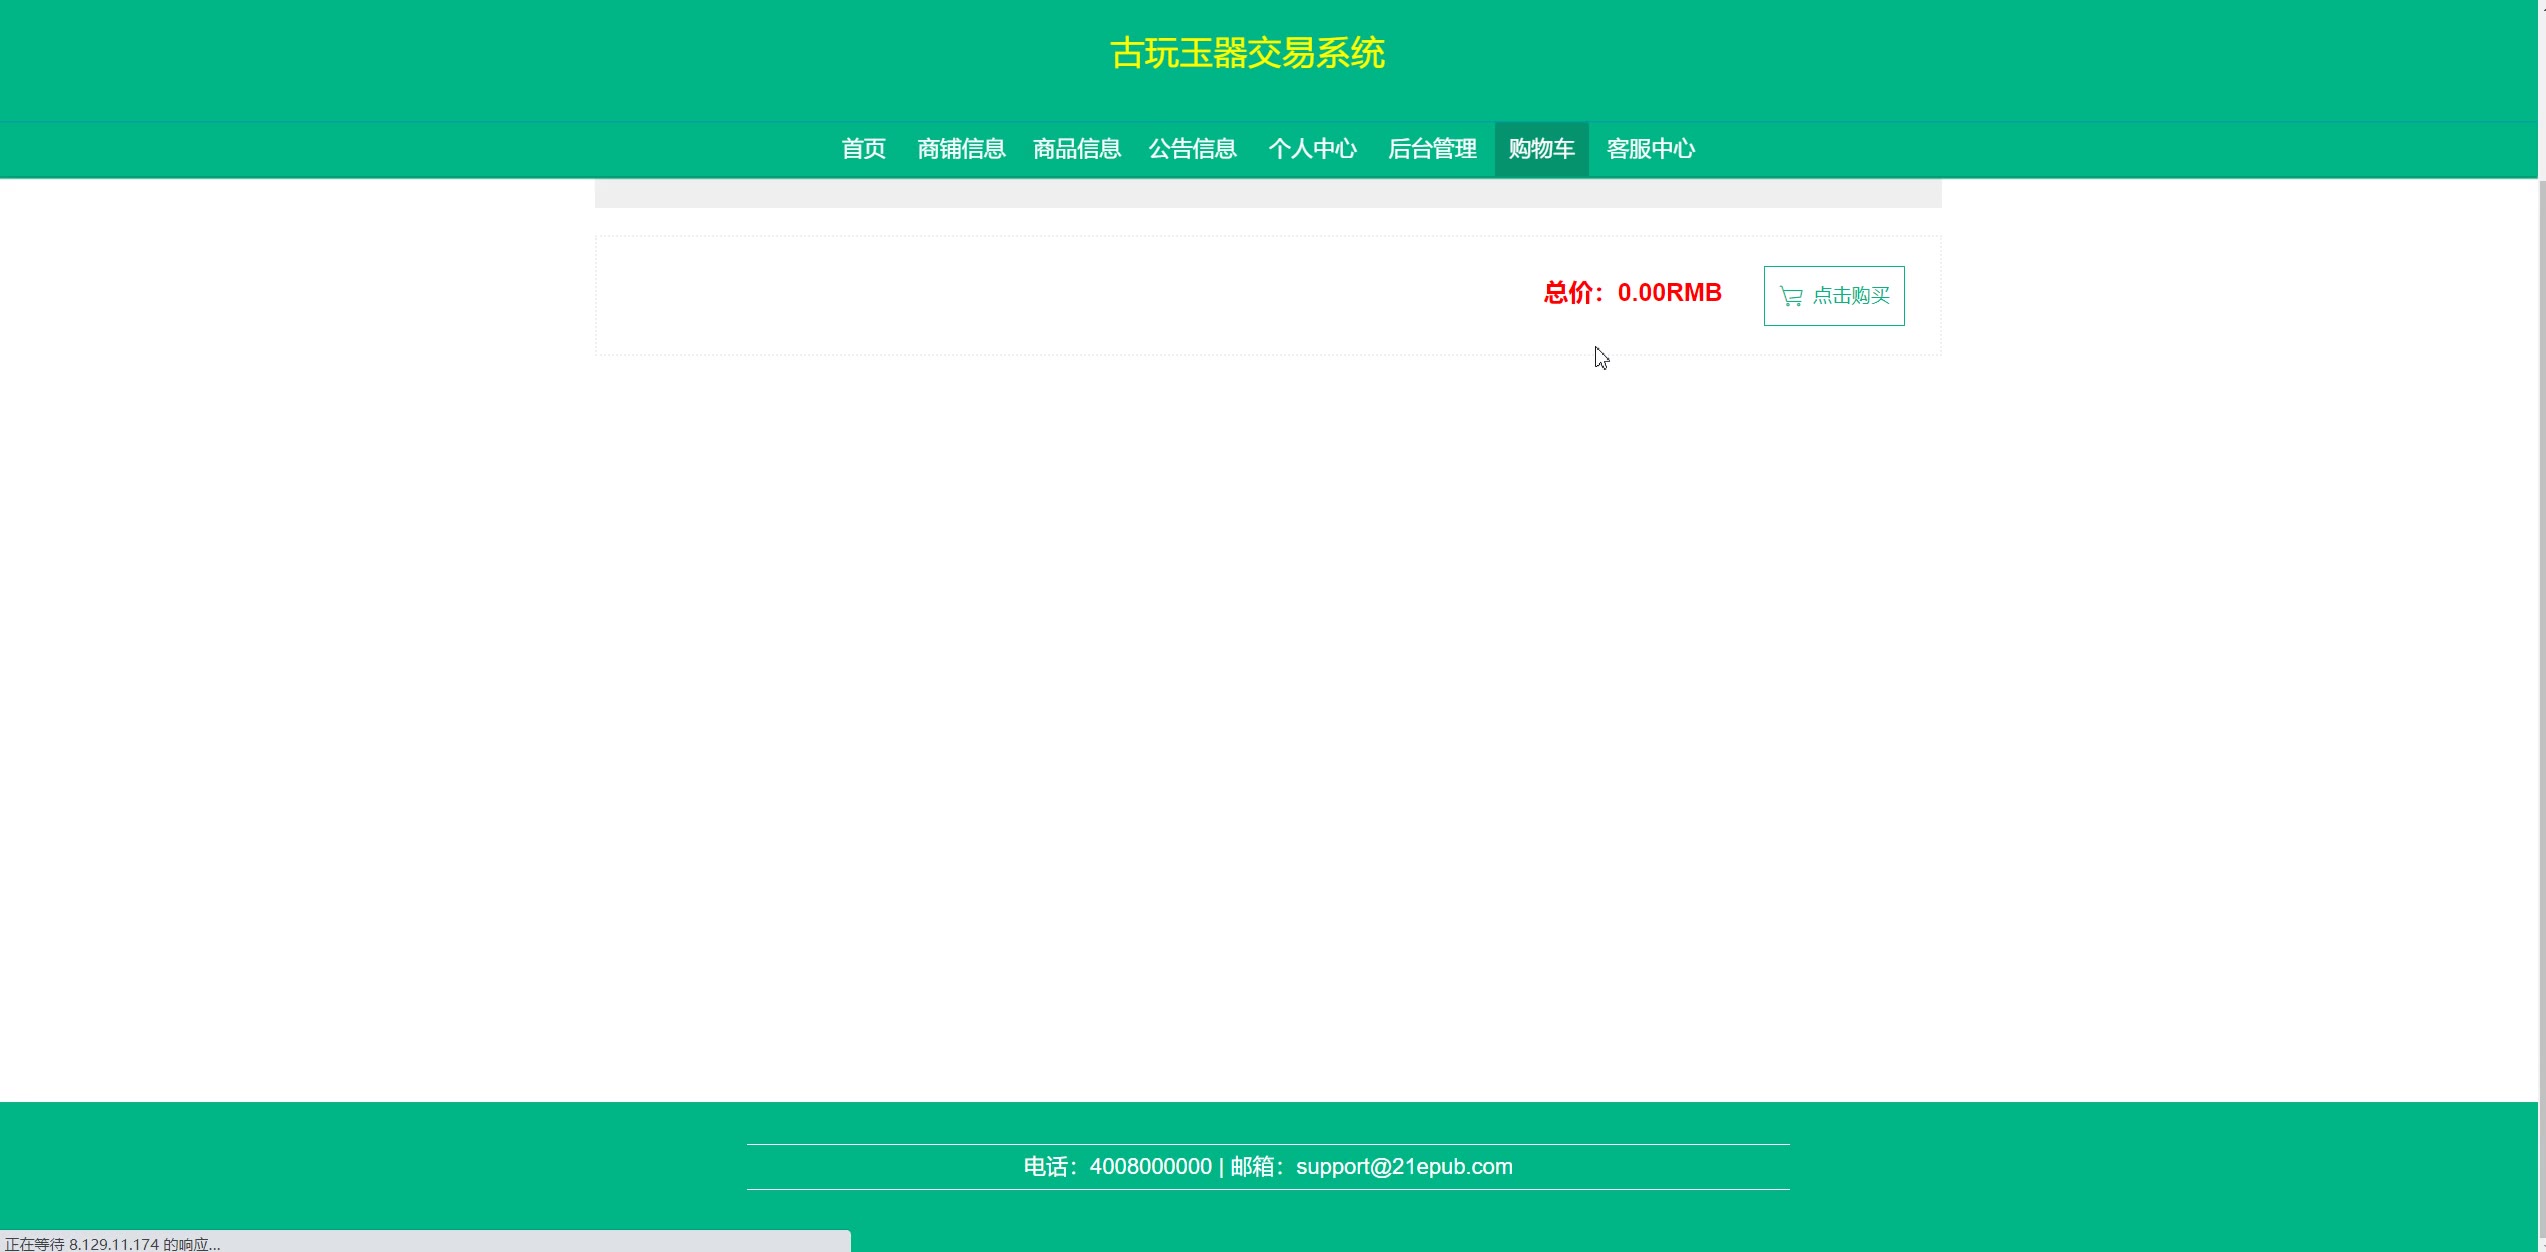Click empty area inside dashed cart panel

pos(1000,296)
